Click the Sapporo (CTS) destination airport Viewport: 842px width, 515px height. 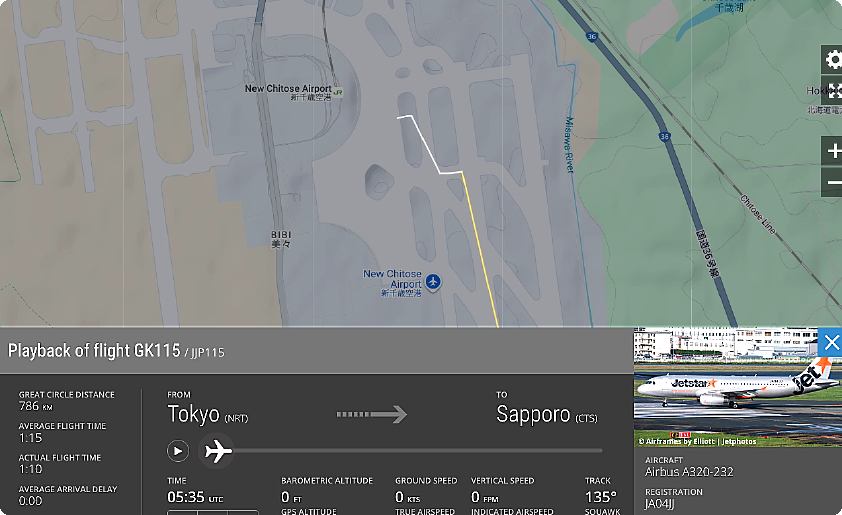(x=547, y=415)
